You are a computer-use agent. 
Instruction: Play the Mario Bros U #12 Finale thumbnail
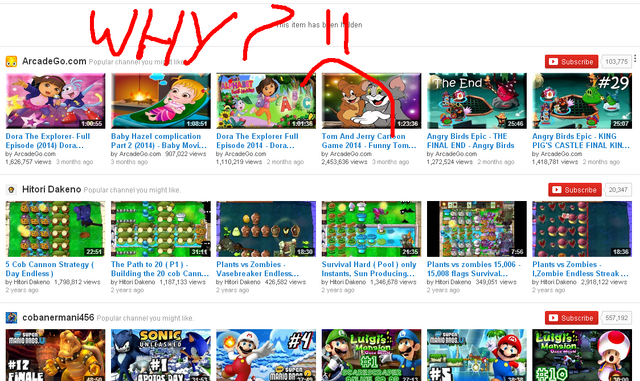click(56, 355)
